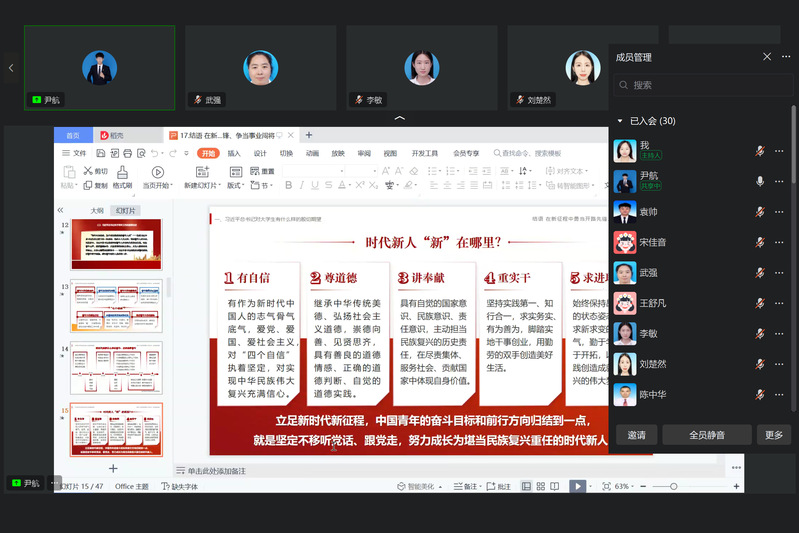Open the File (文件) menu
Image resolution: width=799 pixels, height=533 pixels.
click(x=74, y=153)
